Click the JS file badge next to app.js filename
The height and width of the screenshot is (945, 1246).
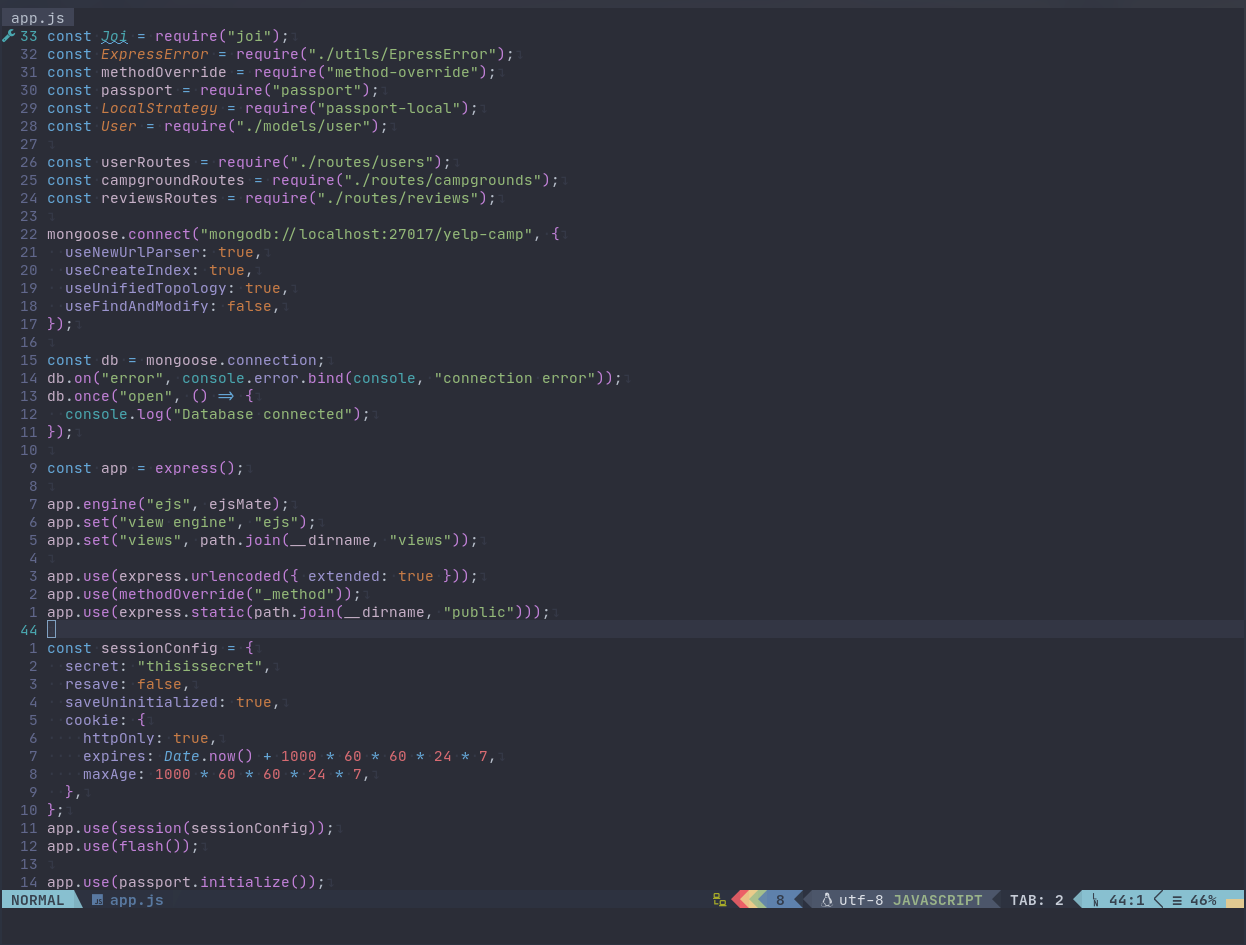pyautogui.click(x=97, y=900)
